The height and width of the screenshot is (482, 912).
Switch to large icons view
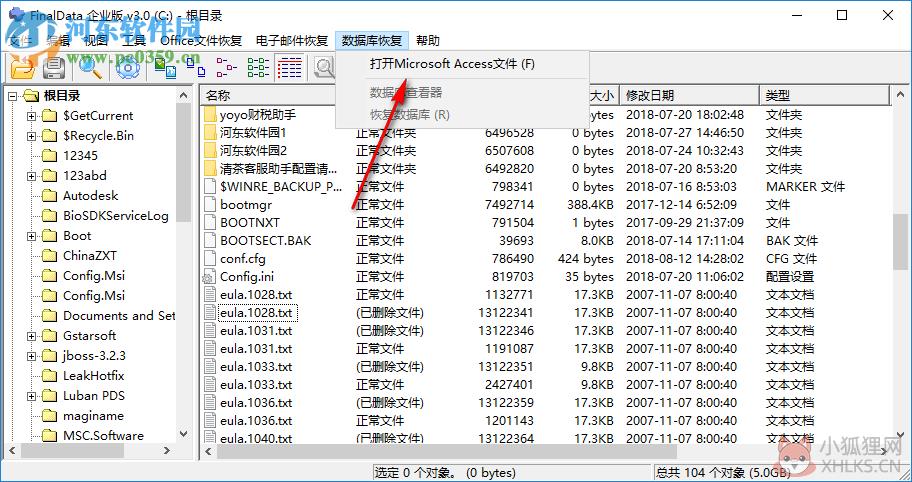point(165,67)
